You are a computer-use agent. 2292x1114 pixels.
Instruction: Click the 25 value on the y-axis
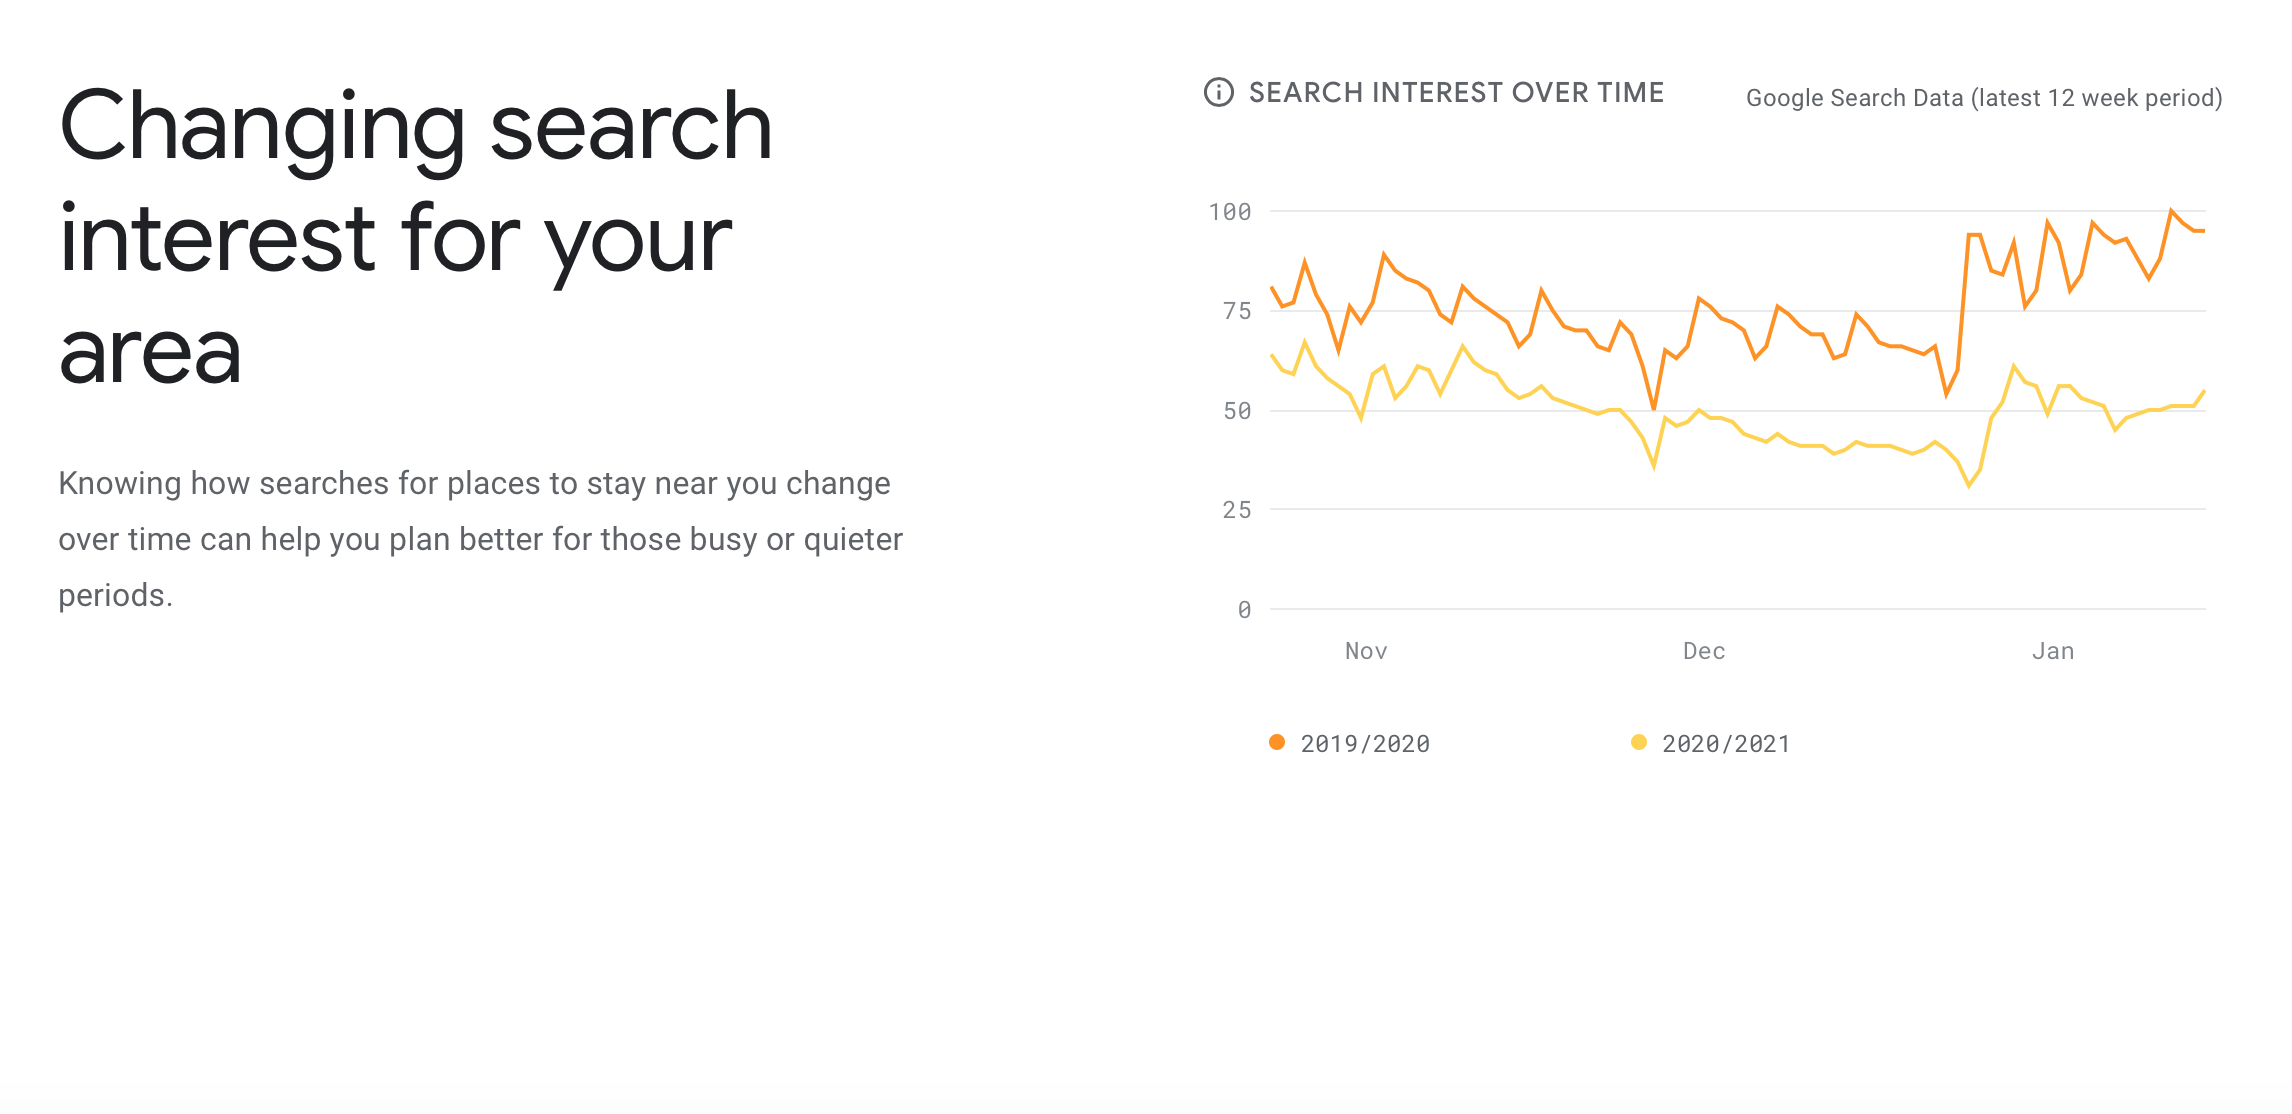[1237, 510]
